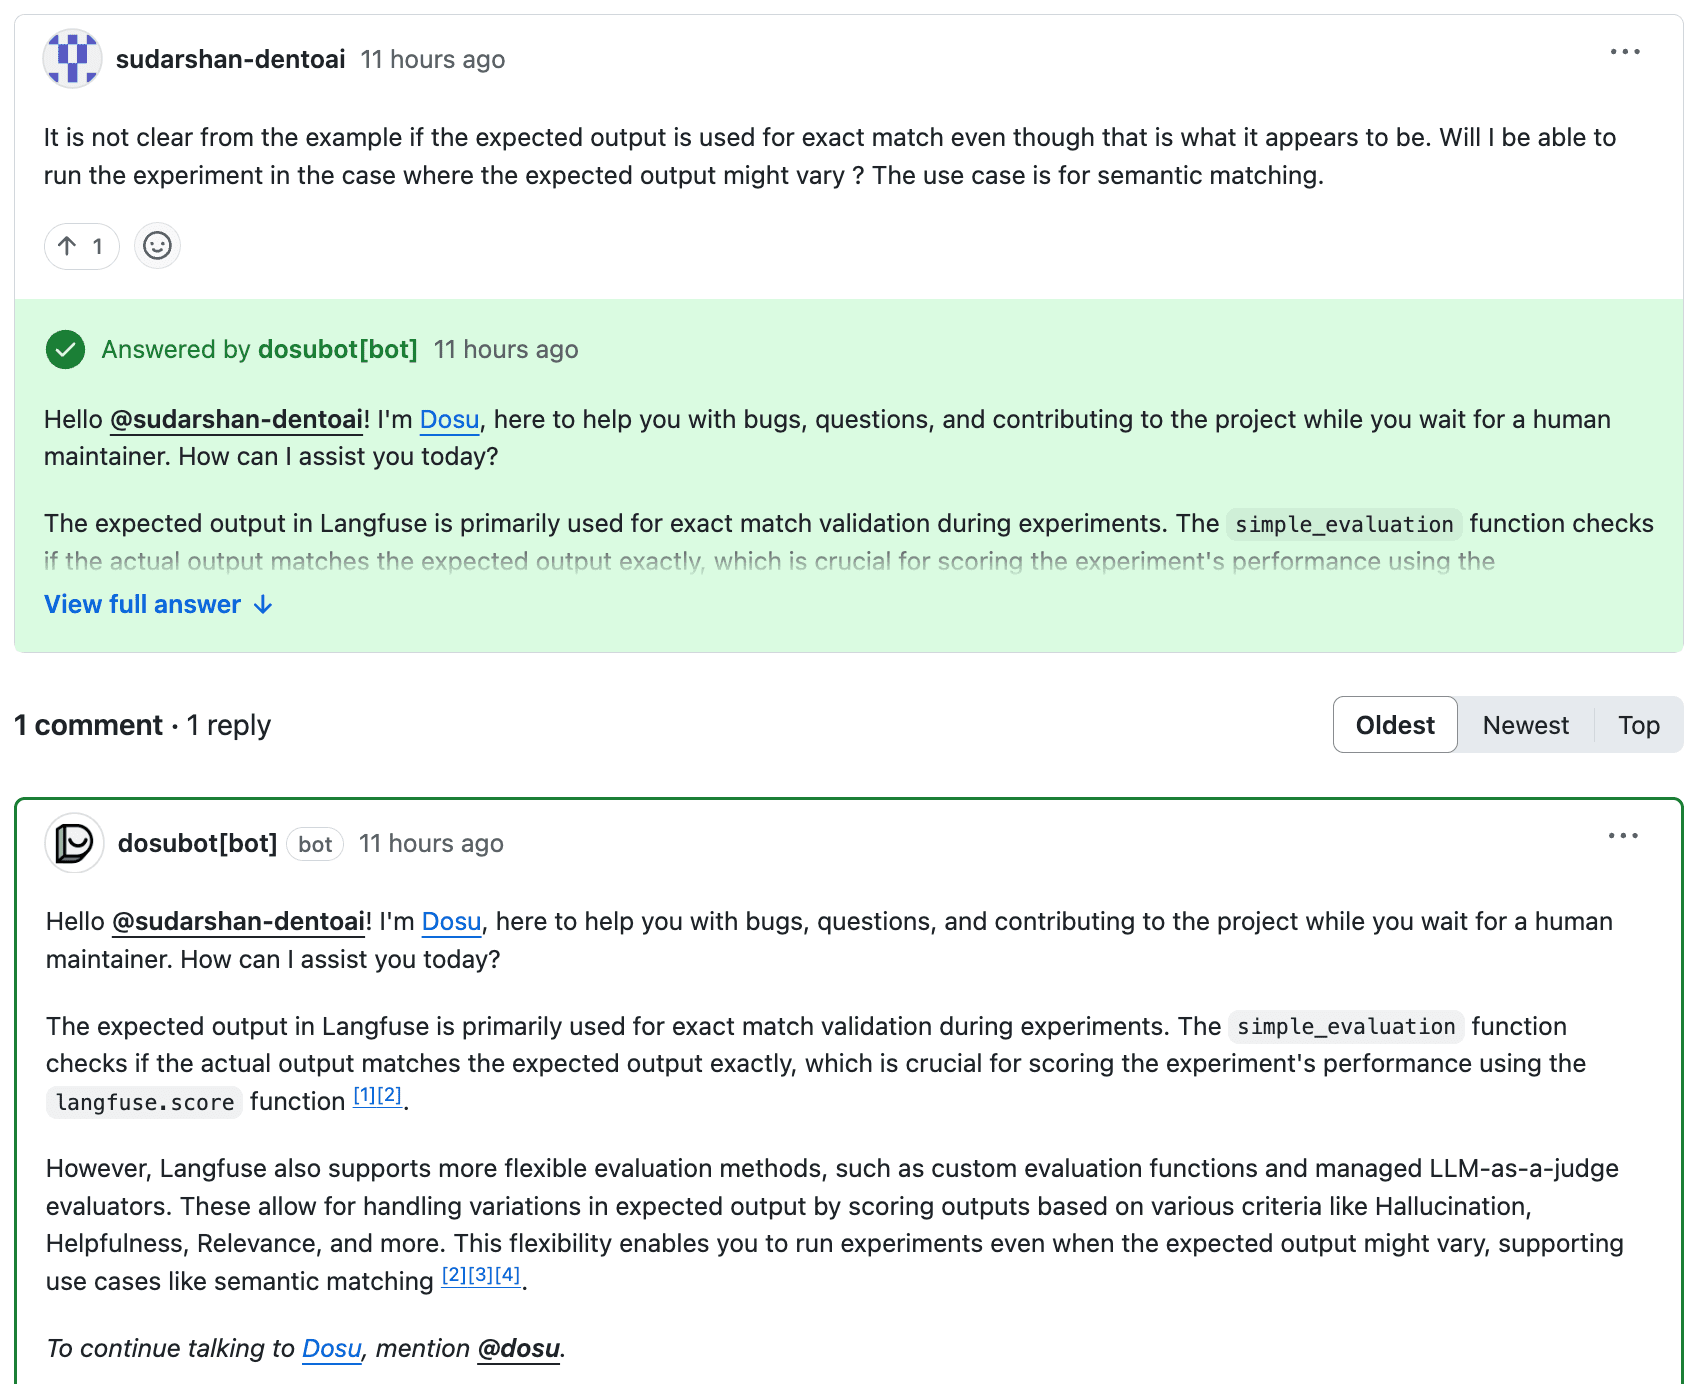
Task: Click the 1 comment label
Action: tap(88, 725)
